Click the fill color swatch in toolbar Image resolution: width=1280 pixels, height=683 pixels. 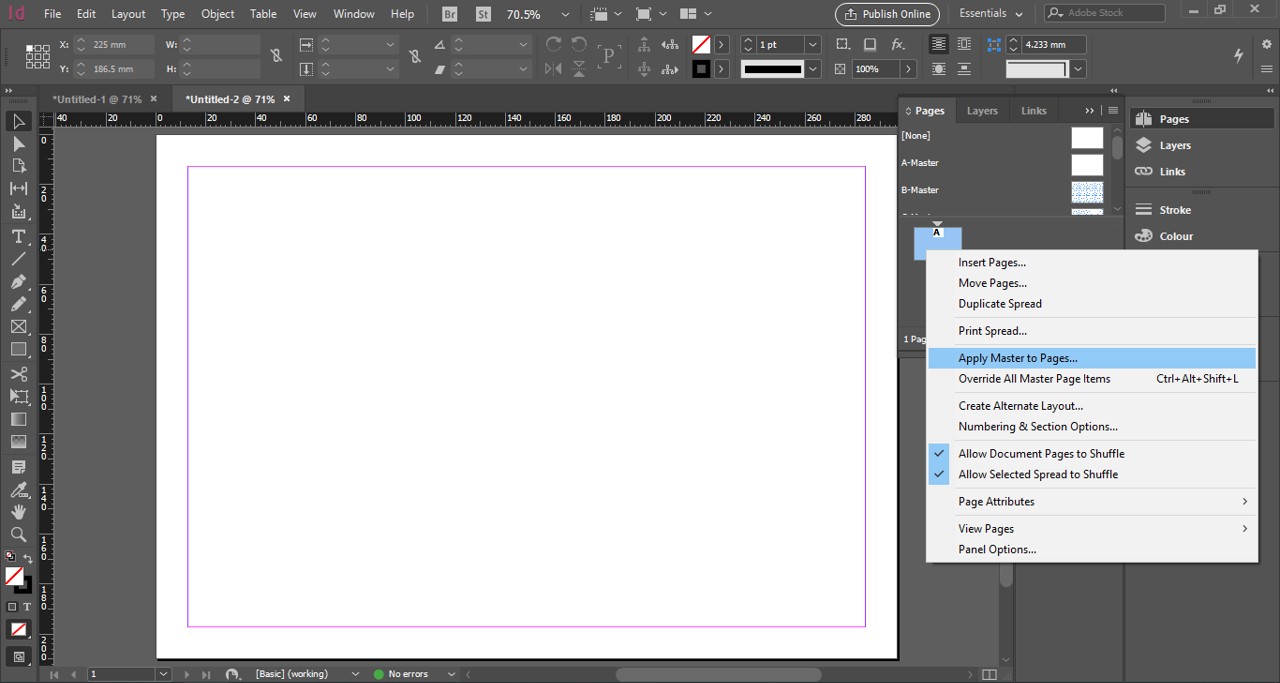(14, 576)
